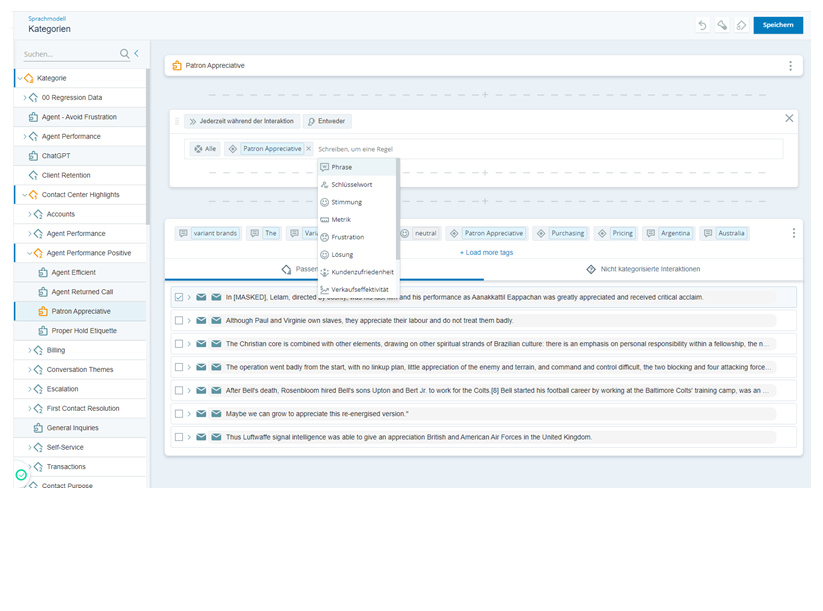Click the Alle chip in the rule
Image resolution: width=823 pixels, height=611 pixels.
coord(205,149)
